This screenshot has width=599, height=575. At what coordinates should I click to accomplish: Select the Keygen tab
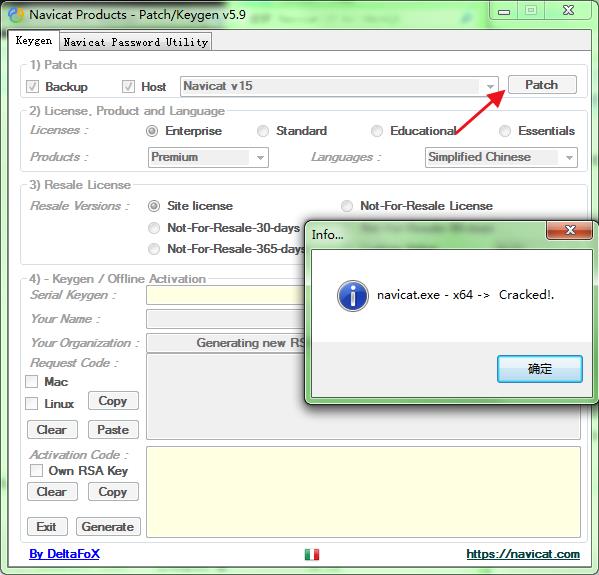coord(34,40)
